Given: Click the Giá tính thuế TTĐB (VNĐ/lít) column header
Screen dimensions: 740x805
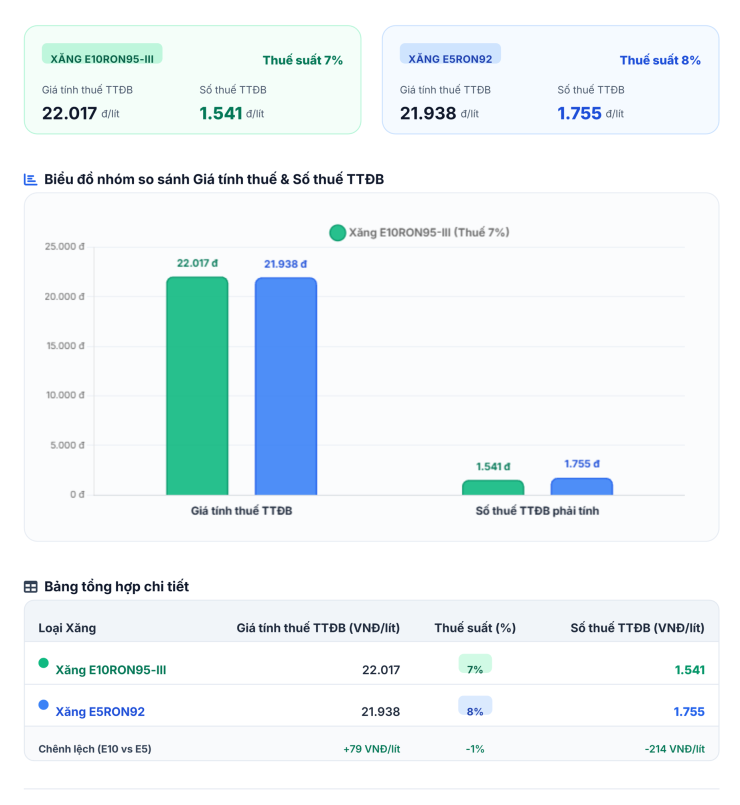Looking at the screenshot, I should tap(318, 628).
